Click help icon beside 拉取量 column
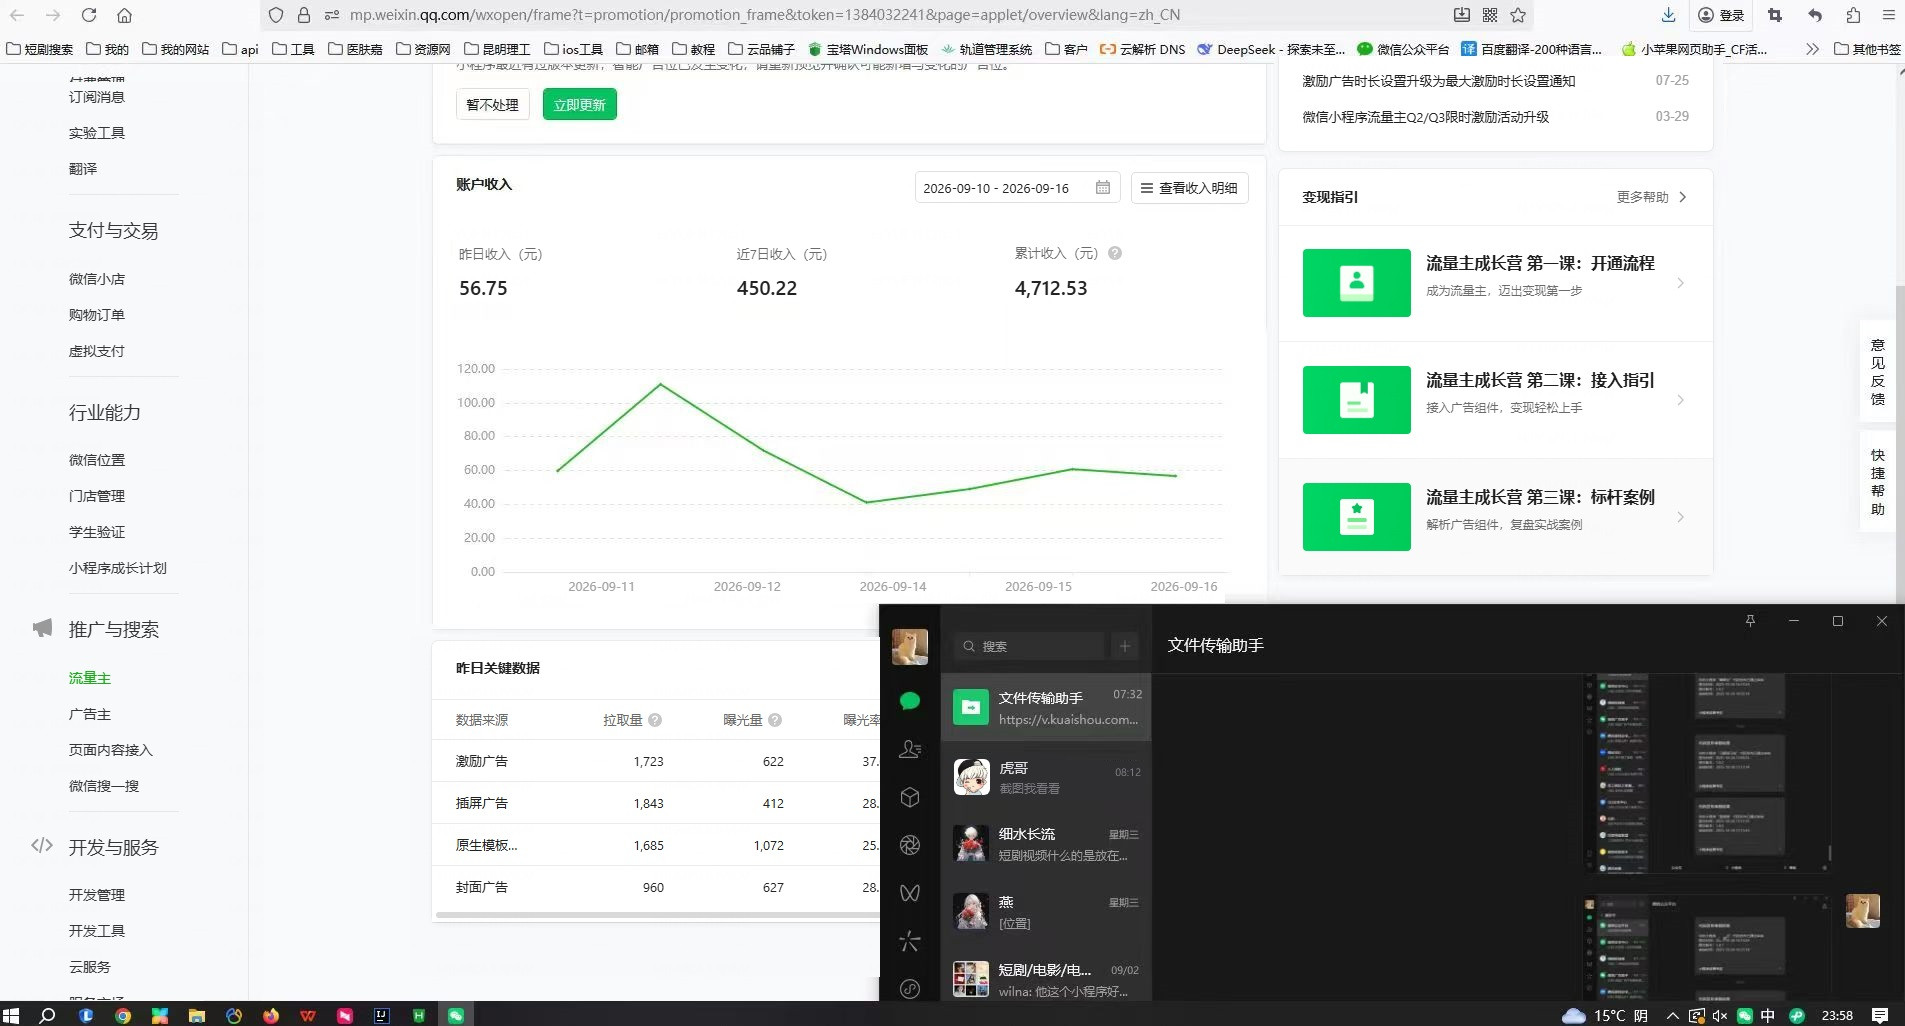The width and height of the screenshot is (1905, 1026). [655, 720]
